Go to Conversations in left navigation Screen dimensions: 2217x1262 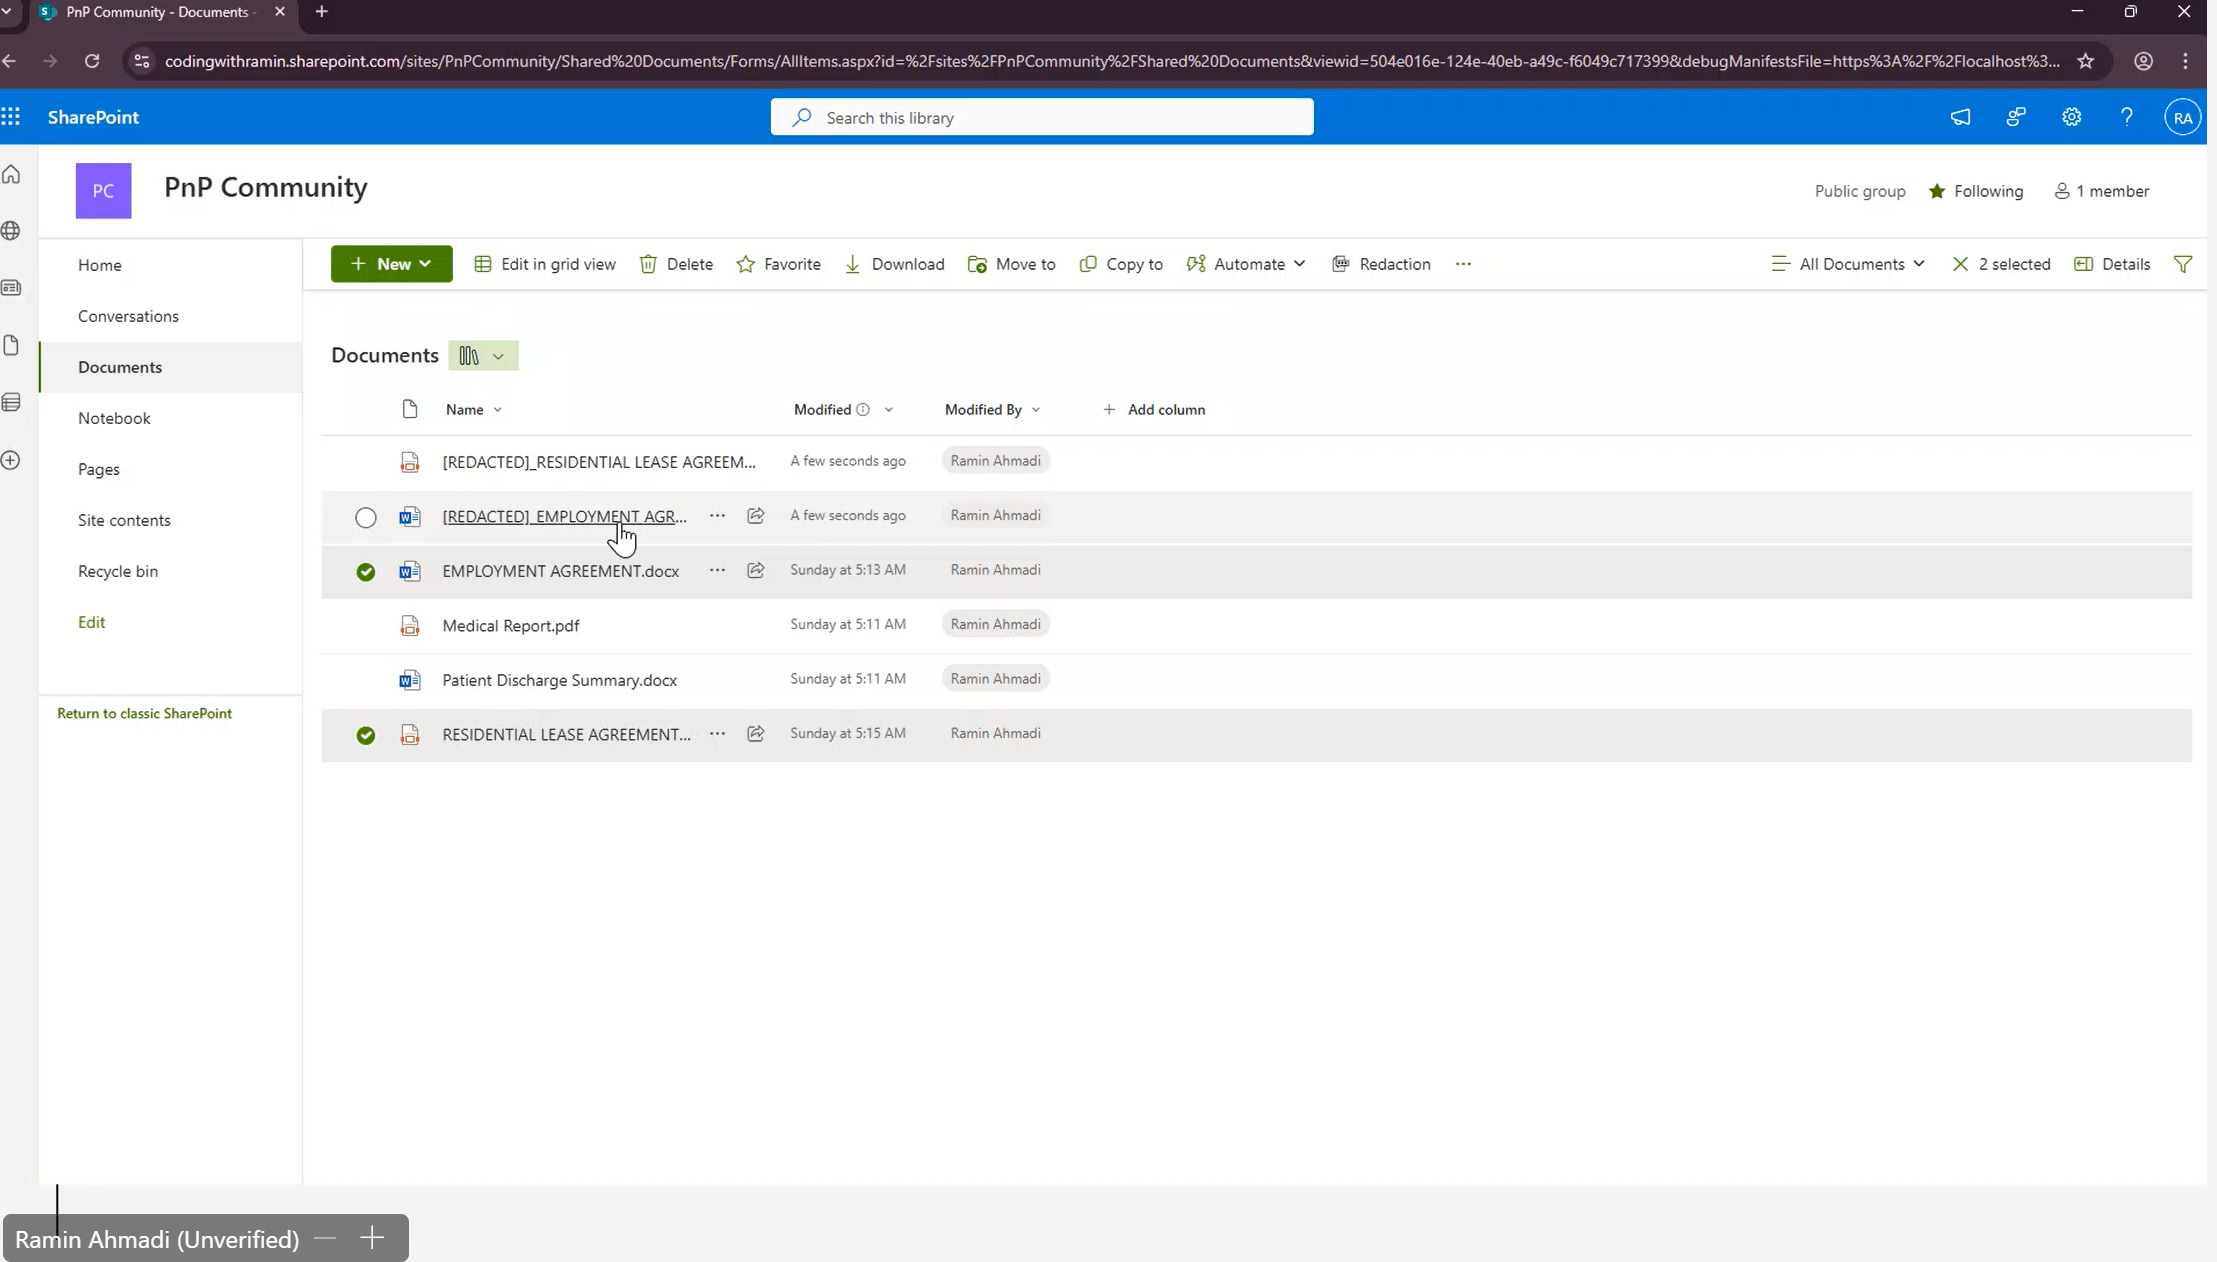(128, 316)
